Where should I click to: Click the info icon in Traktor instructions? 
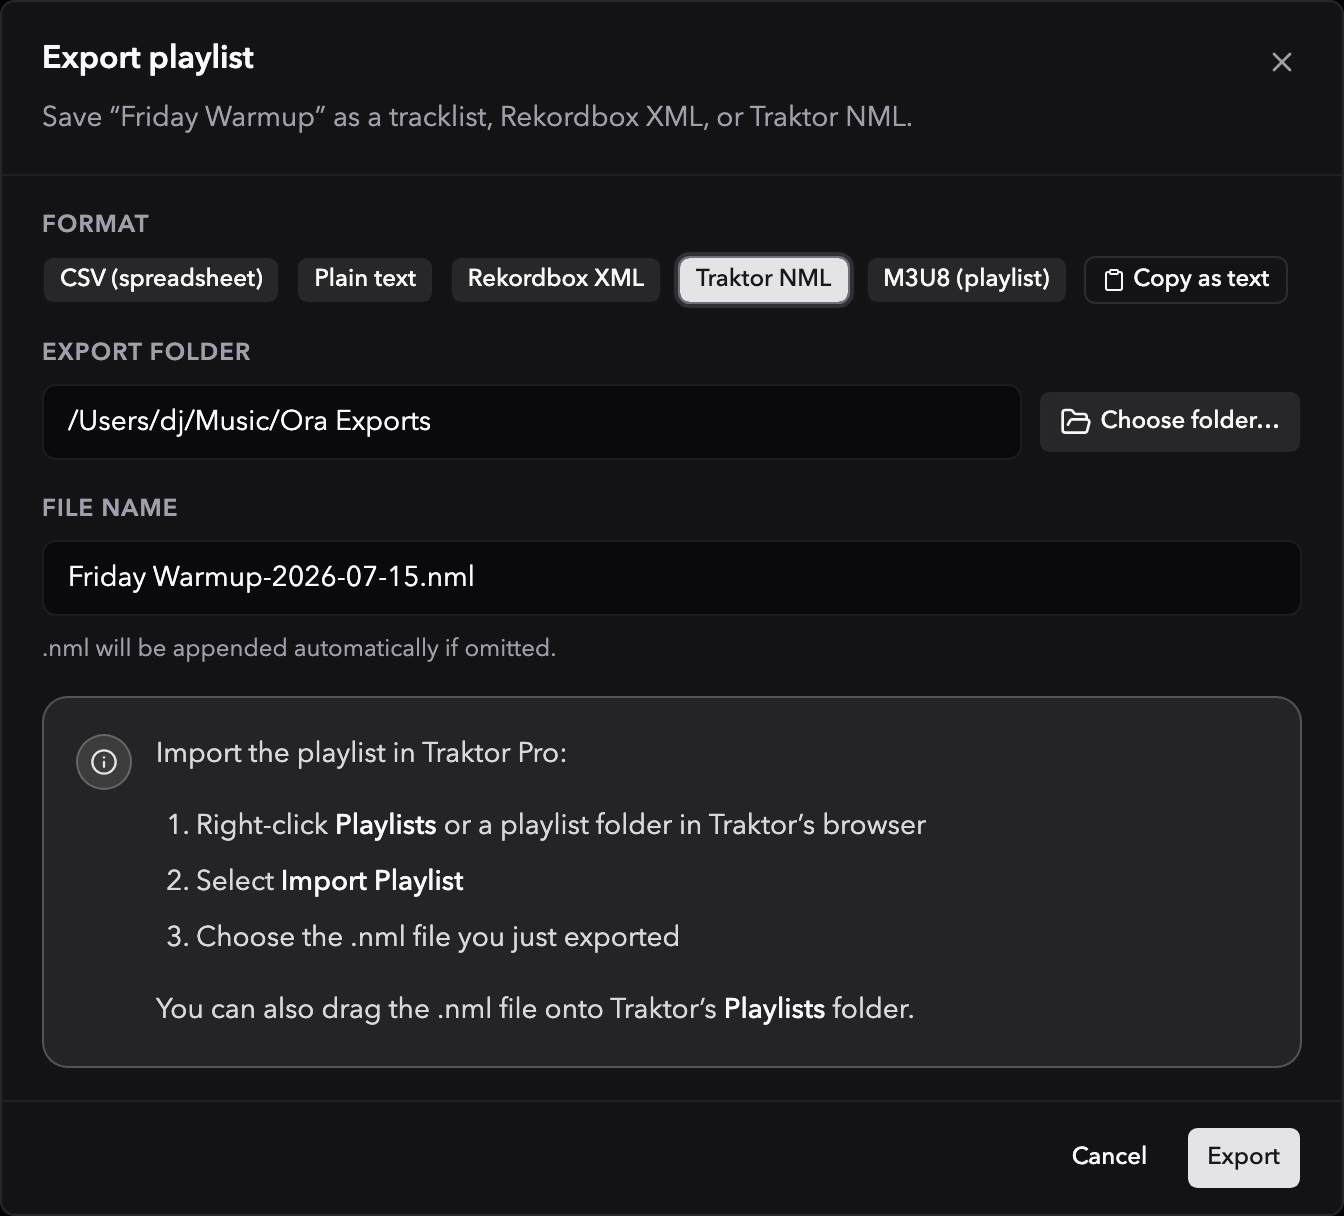click(104, 762)
